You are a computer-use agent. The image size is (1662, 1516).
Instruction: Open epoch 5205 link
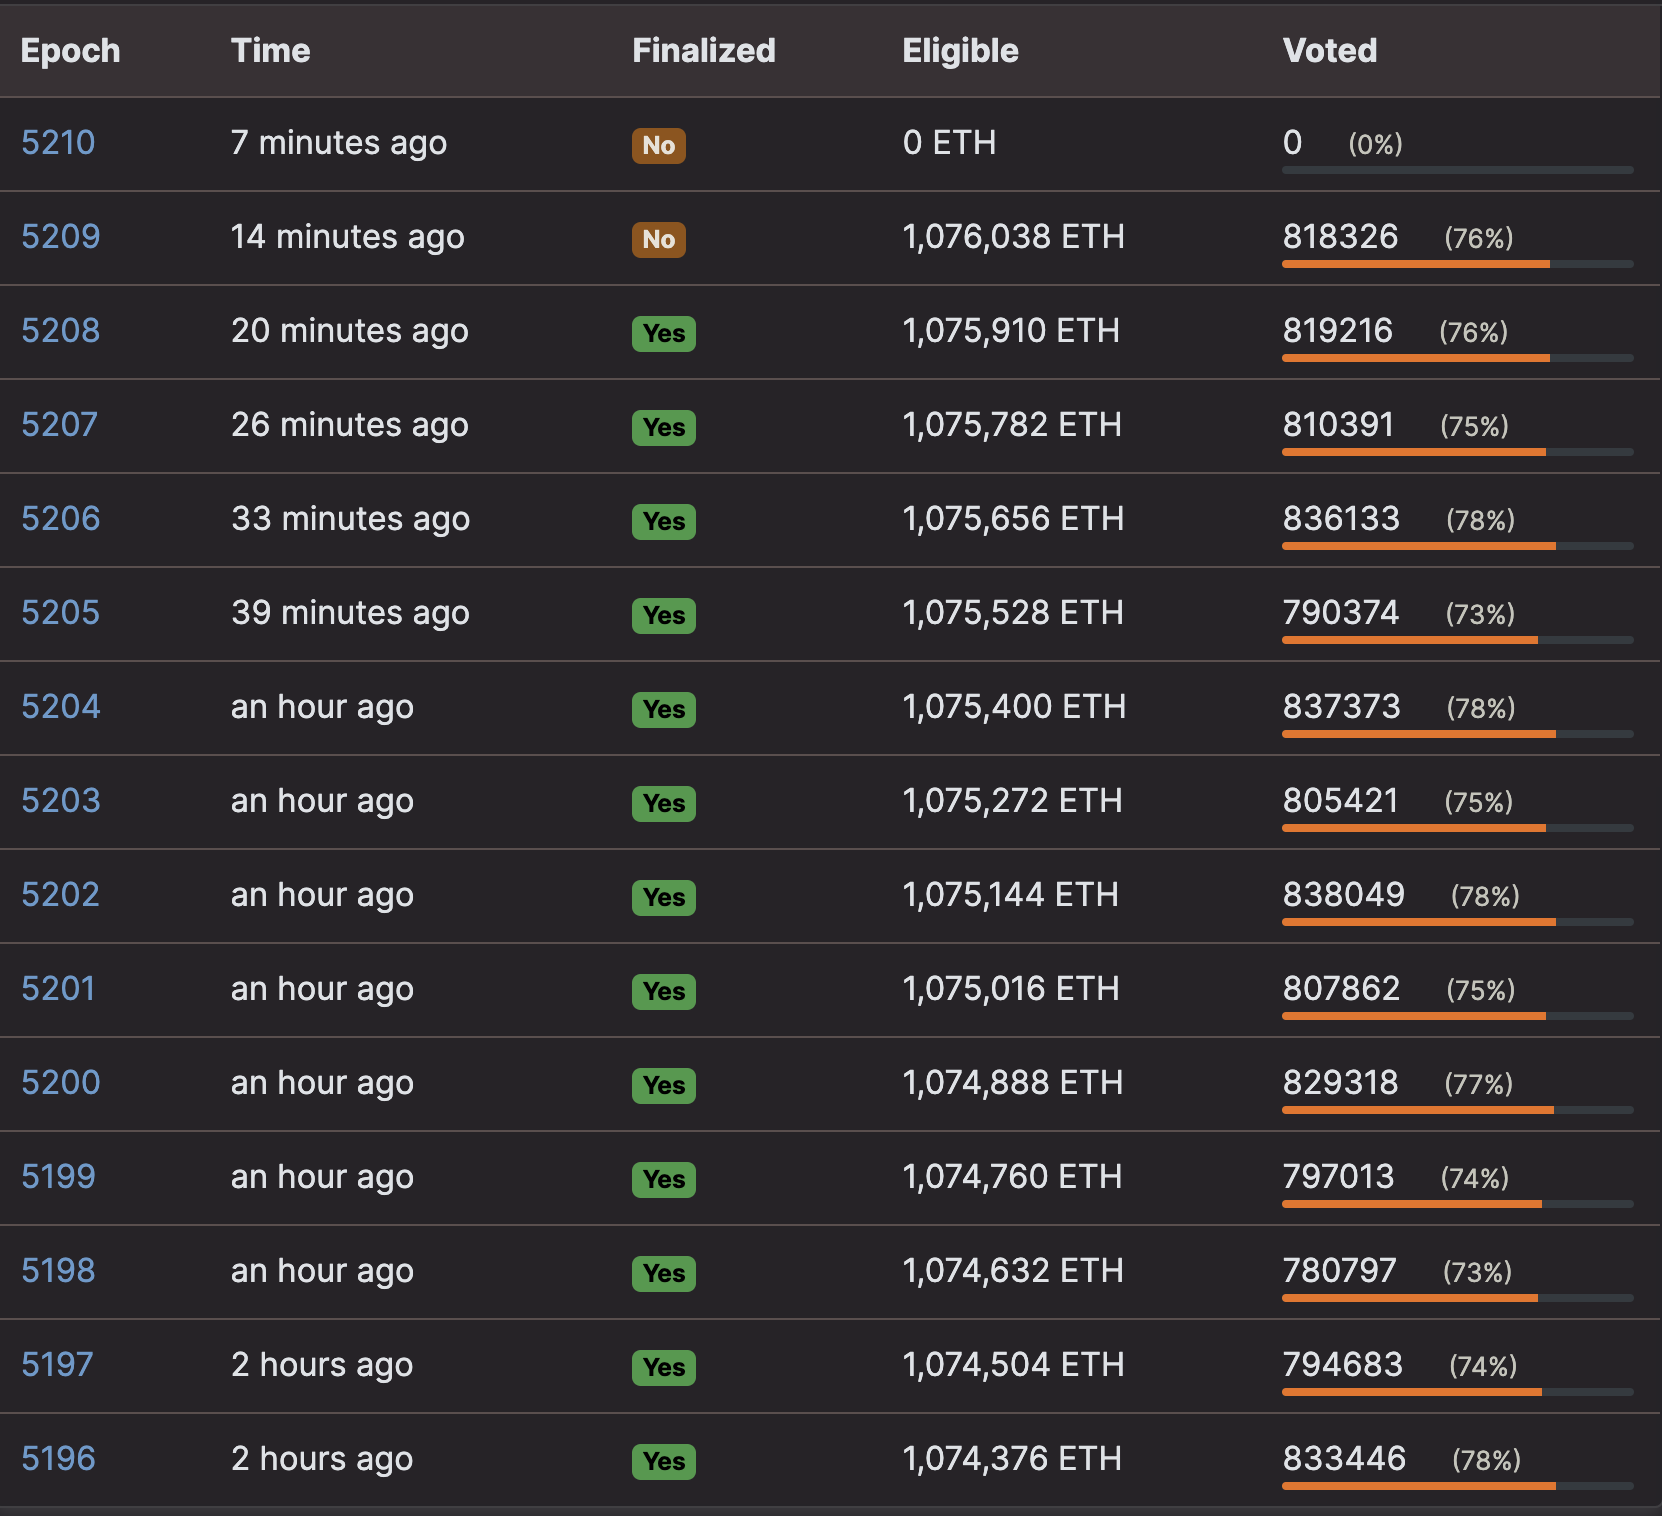tap(61, 613)
